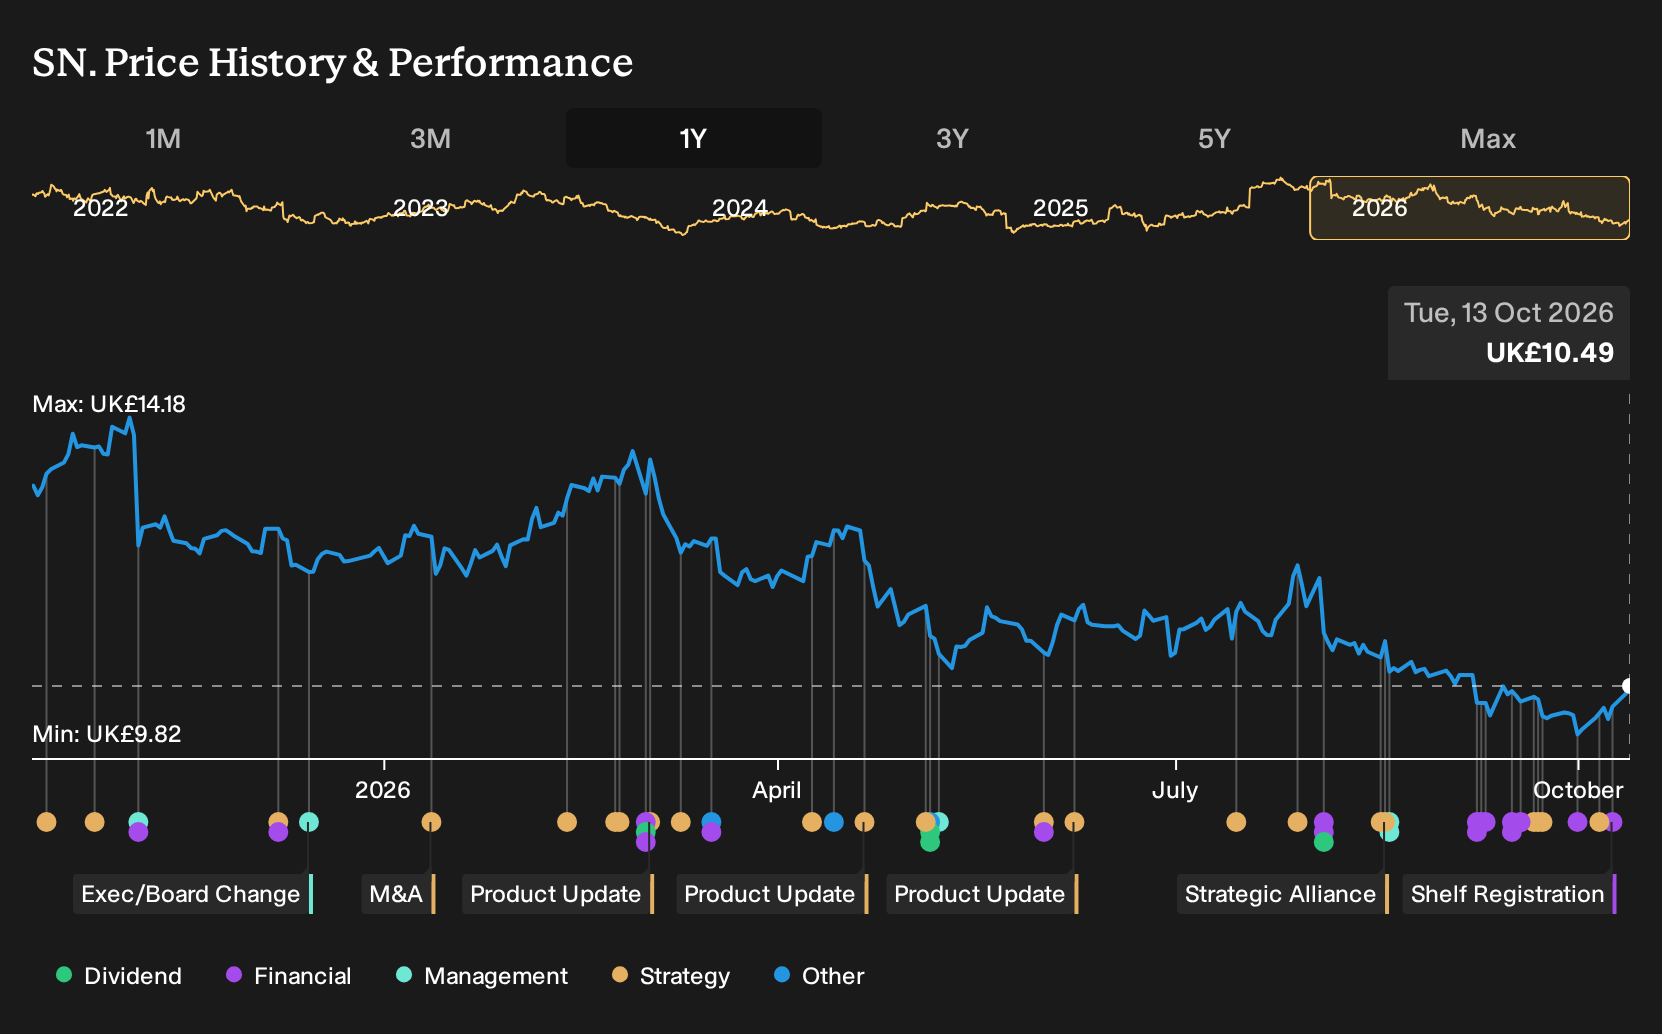Select the 3M time range tab

click(x=430, y=138)
